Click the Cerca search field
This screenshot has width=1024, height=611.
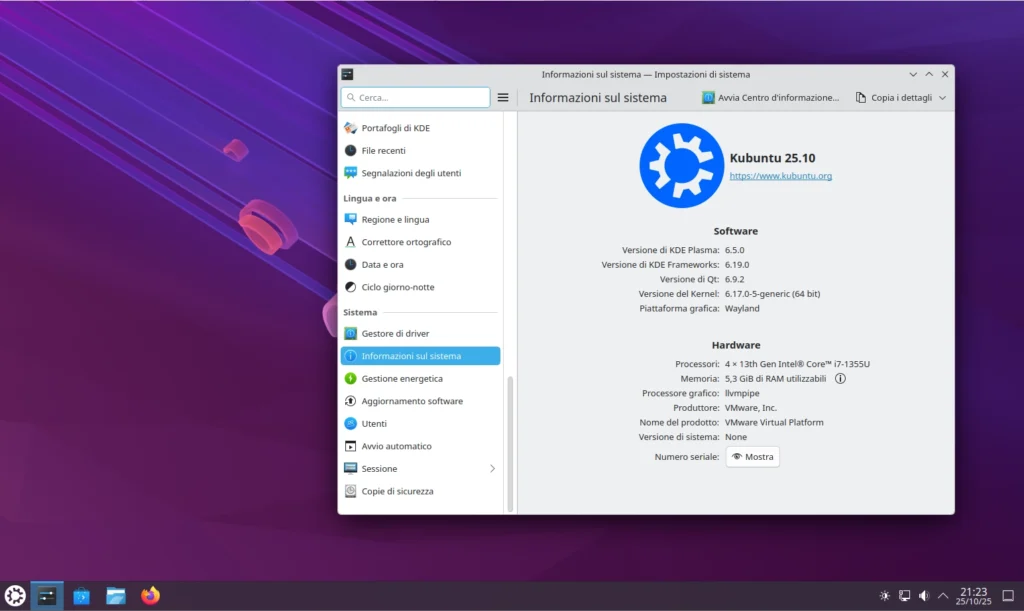click(x=414, y=97)
